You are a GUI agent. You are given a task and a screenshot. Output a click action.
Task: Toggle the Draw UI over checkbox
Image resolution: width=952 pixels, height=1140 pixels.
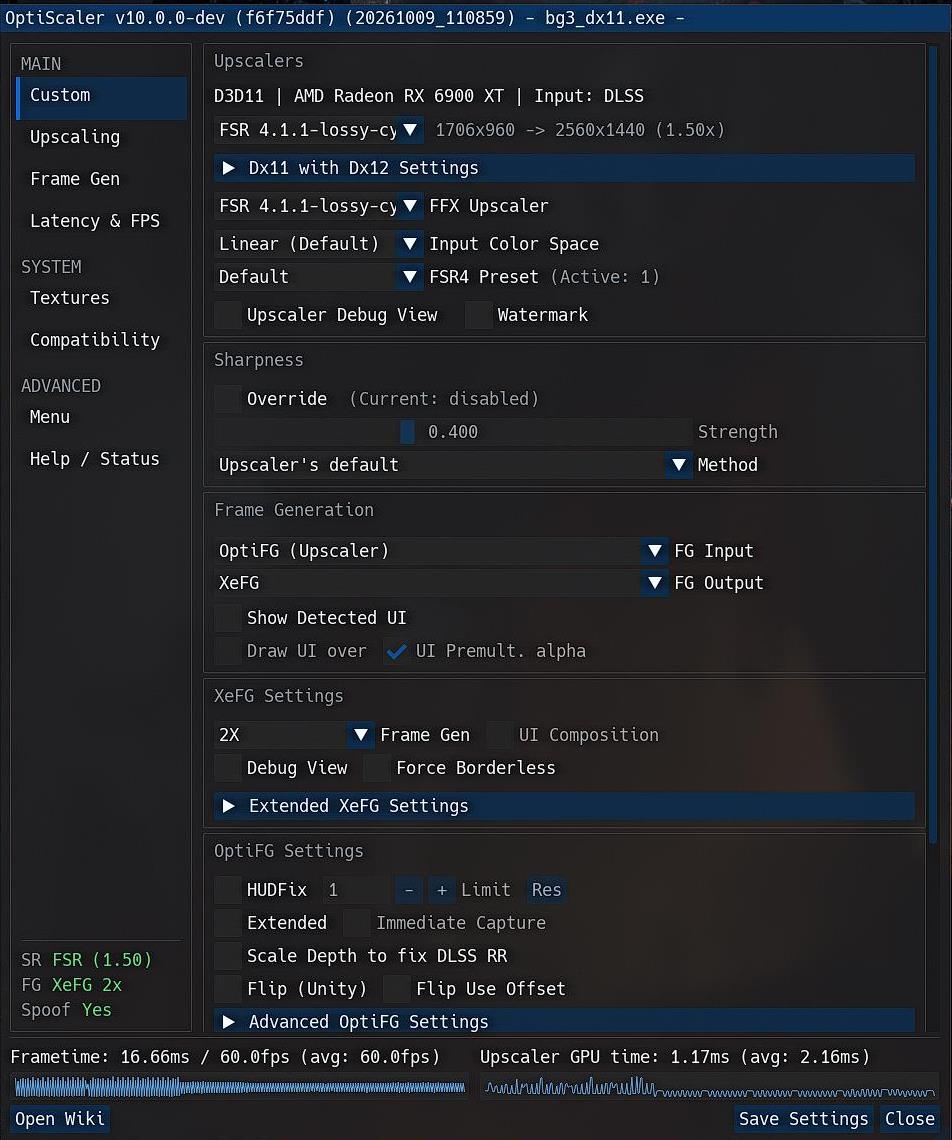pos(228,651)
